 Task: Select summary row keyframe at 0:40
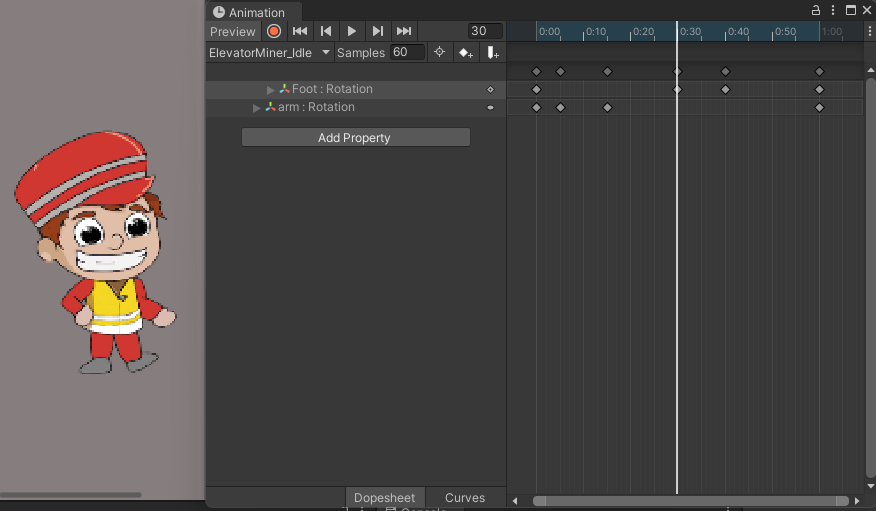click(725, 71)
